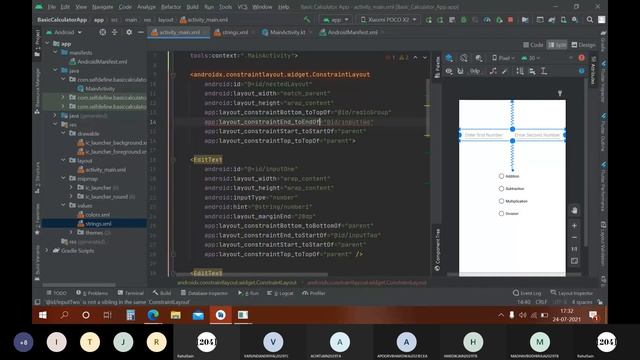Image resolution: width=640 pixels, height=360 pixels.
Task: Collapse the drawable folder in project tree
Action: point(63,133)
